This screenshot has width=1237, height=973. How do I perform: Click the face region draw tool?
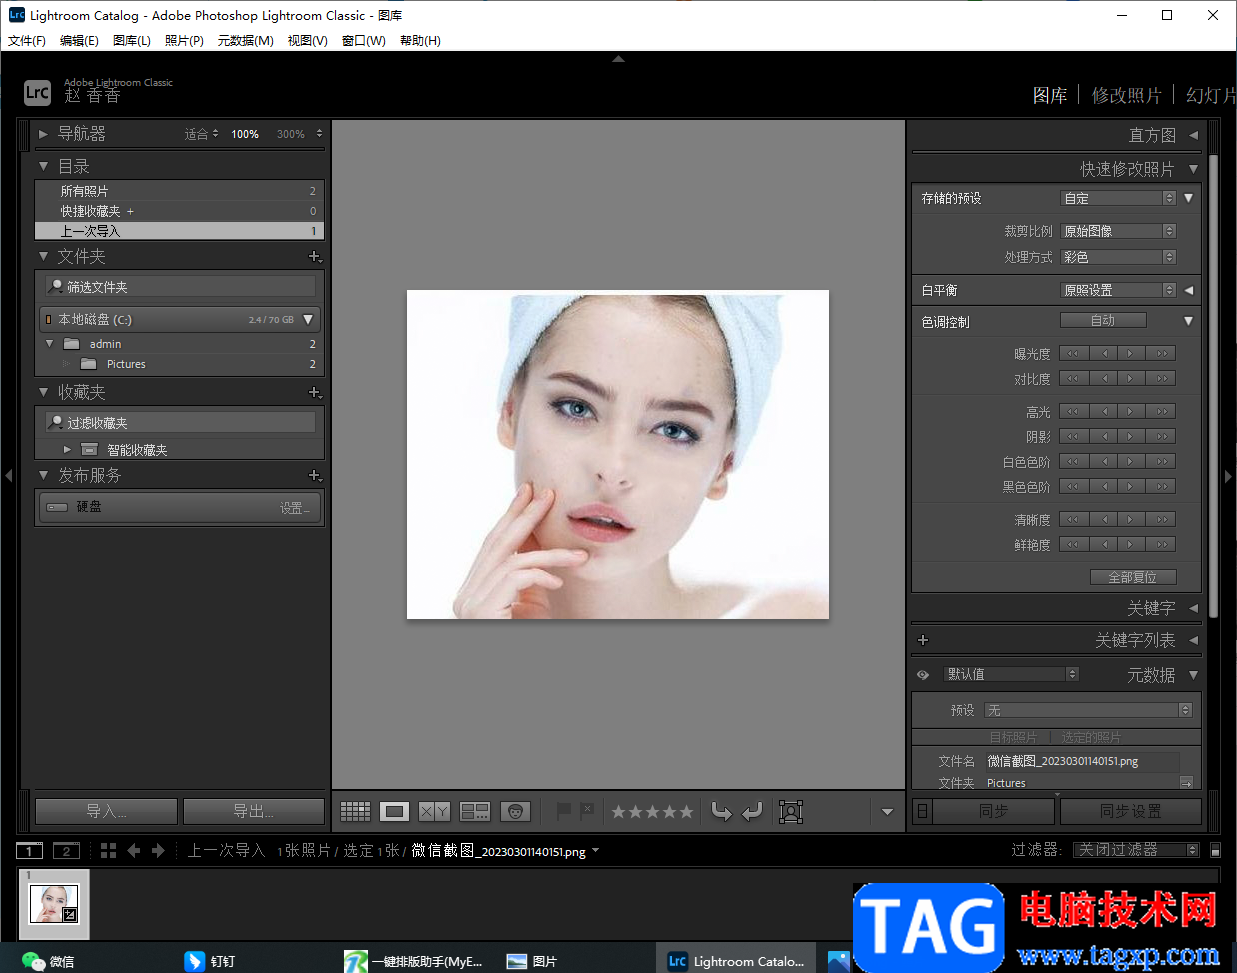tap(791, 812)
